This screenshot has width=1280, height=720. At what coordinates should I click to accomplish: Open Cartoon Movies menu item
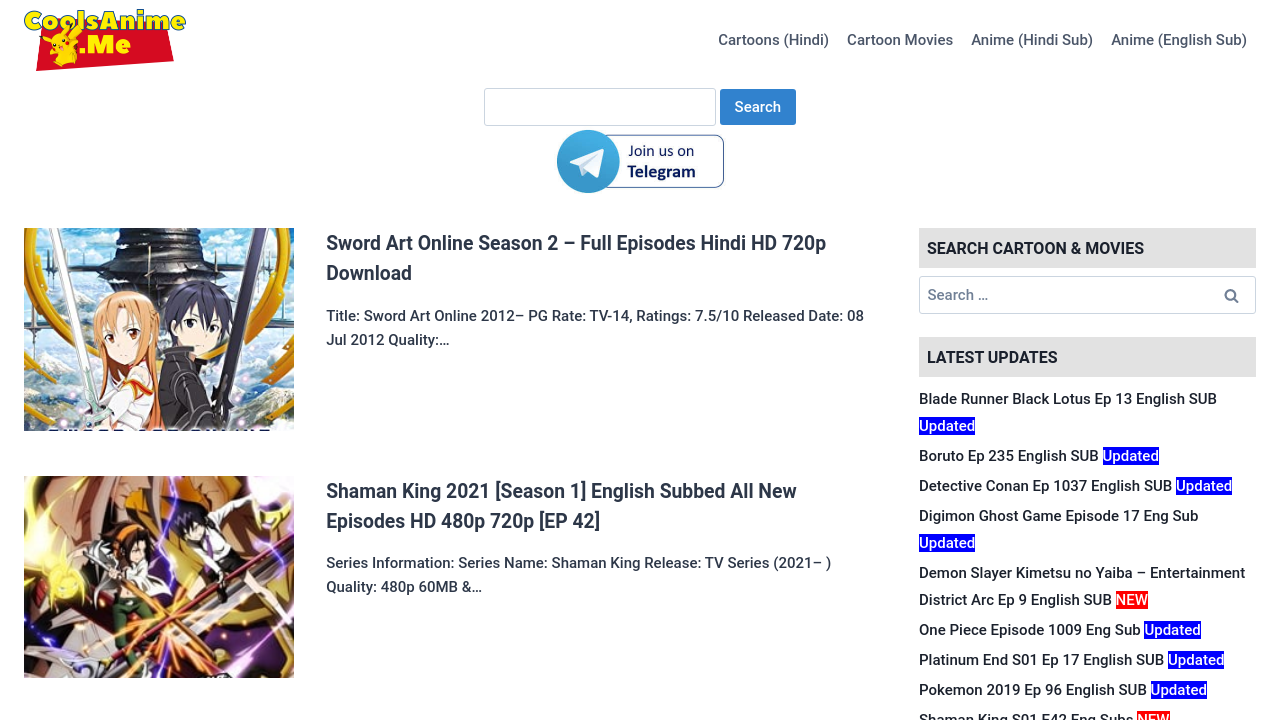900,40
